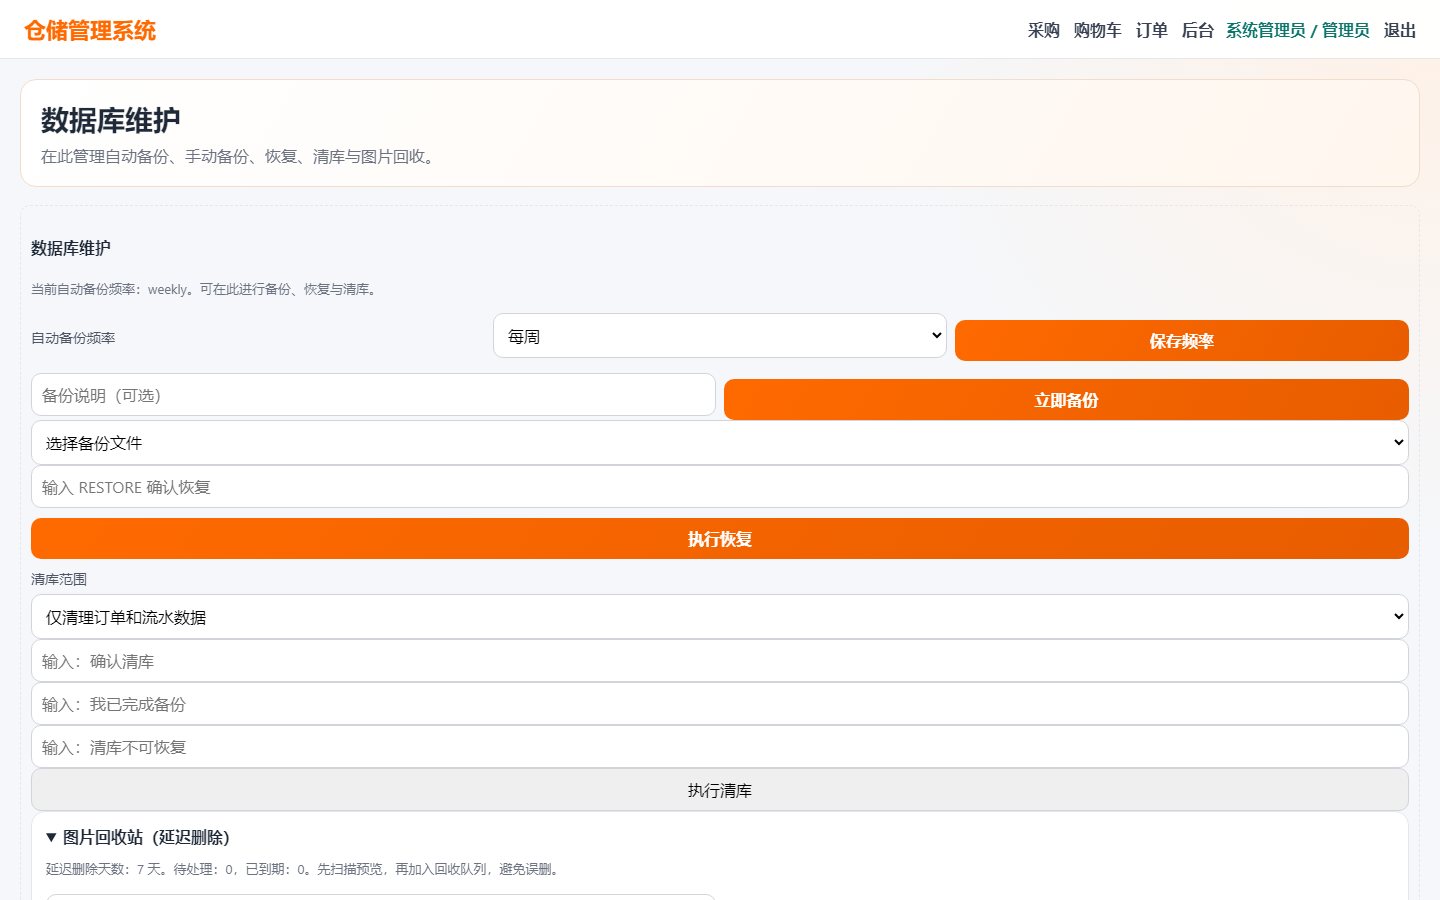
Task: Click the 保存频率 button
Action: (1181, 341)
